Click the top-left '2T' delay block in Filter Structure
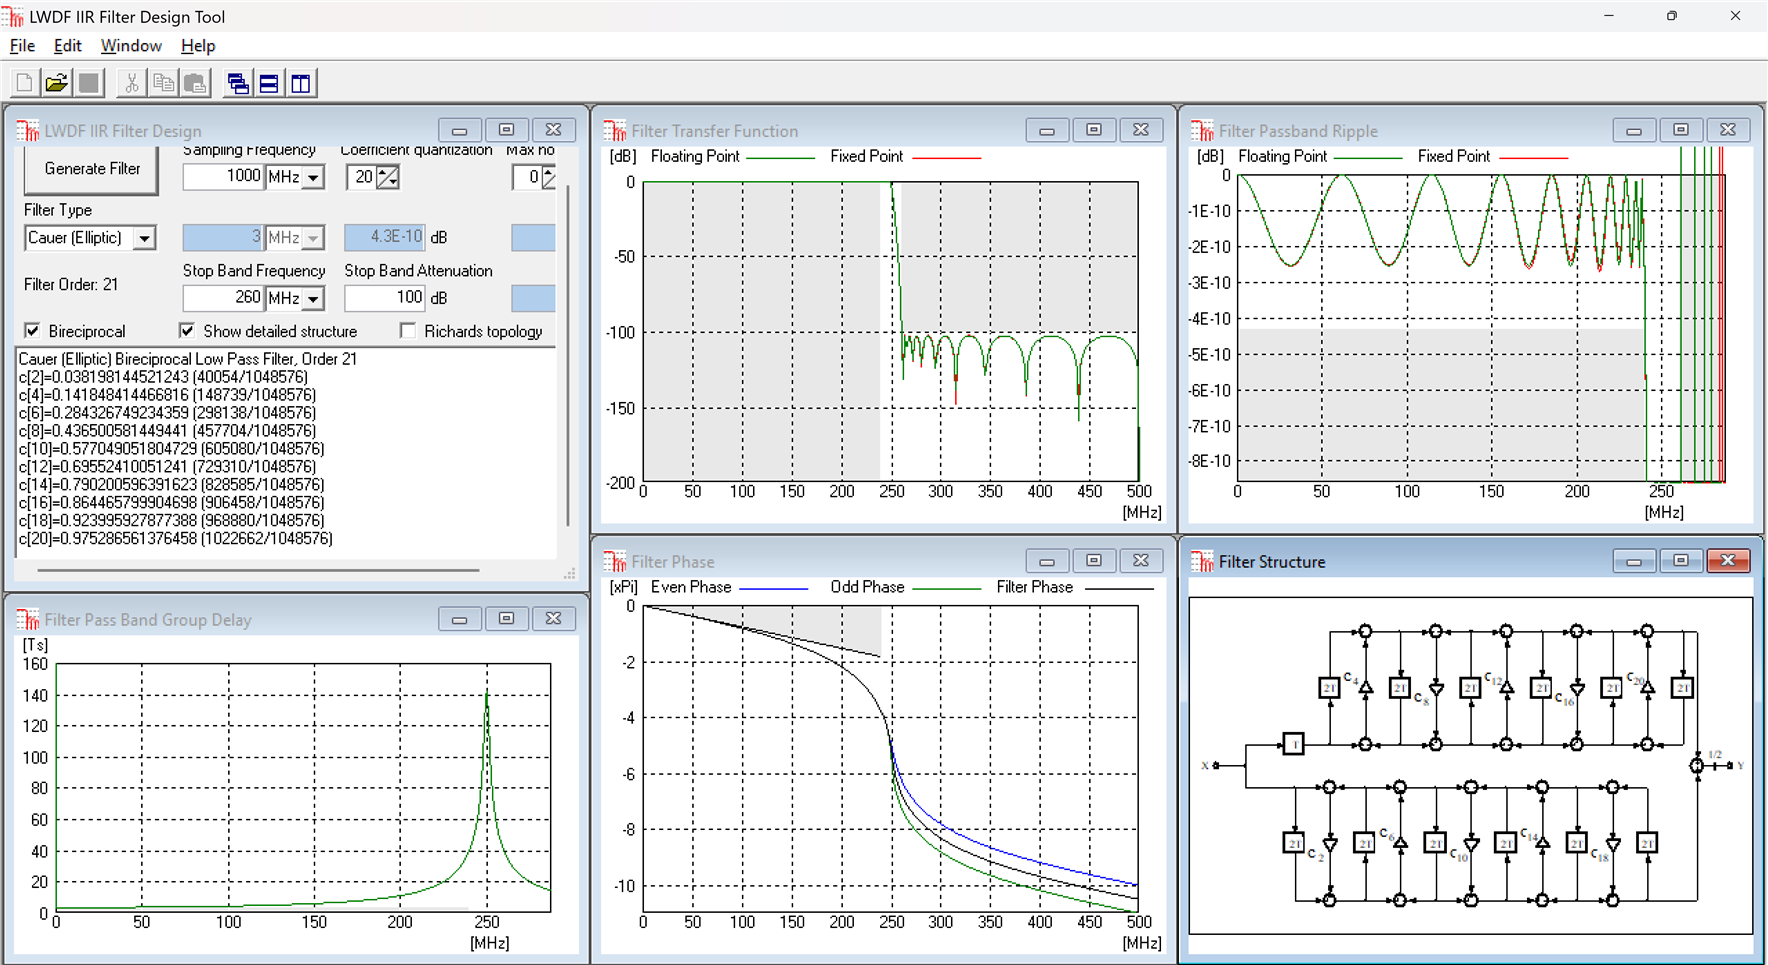 (x=1329, y=688)
